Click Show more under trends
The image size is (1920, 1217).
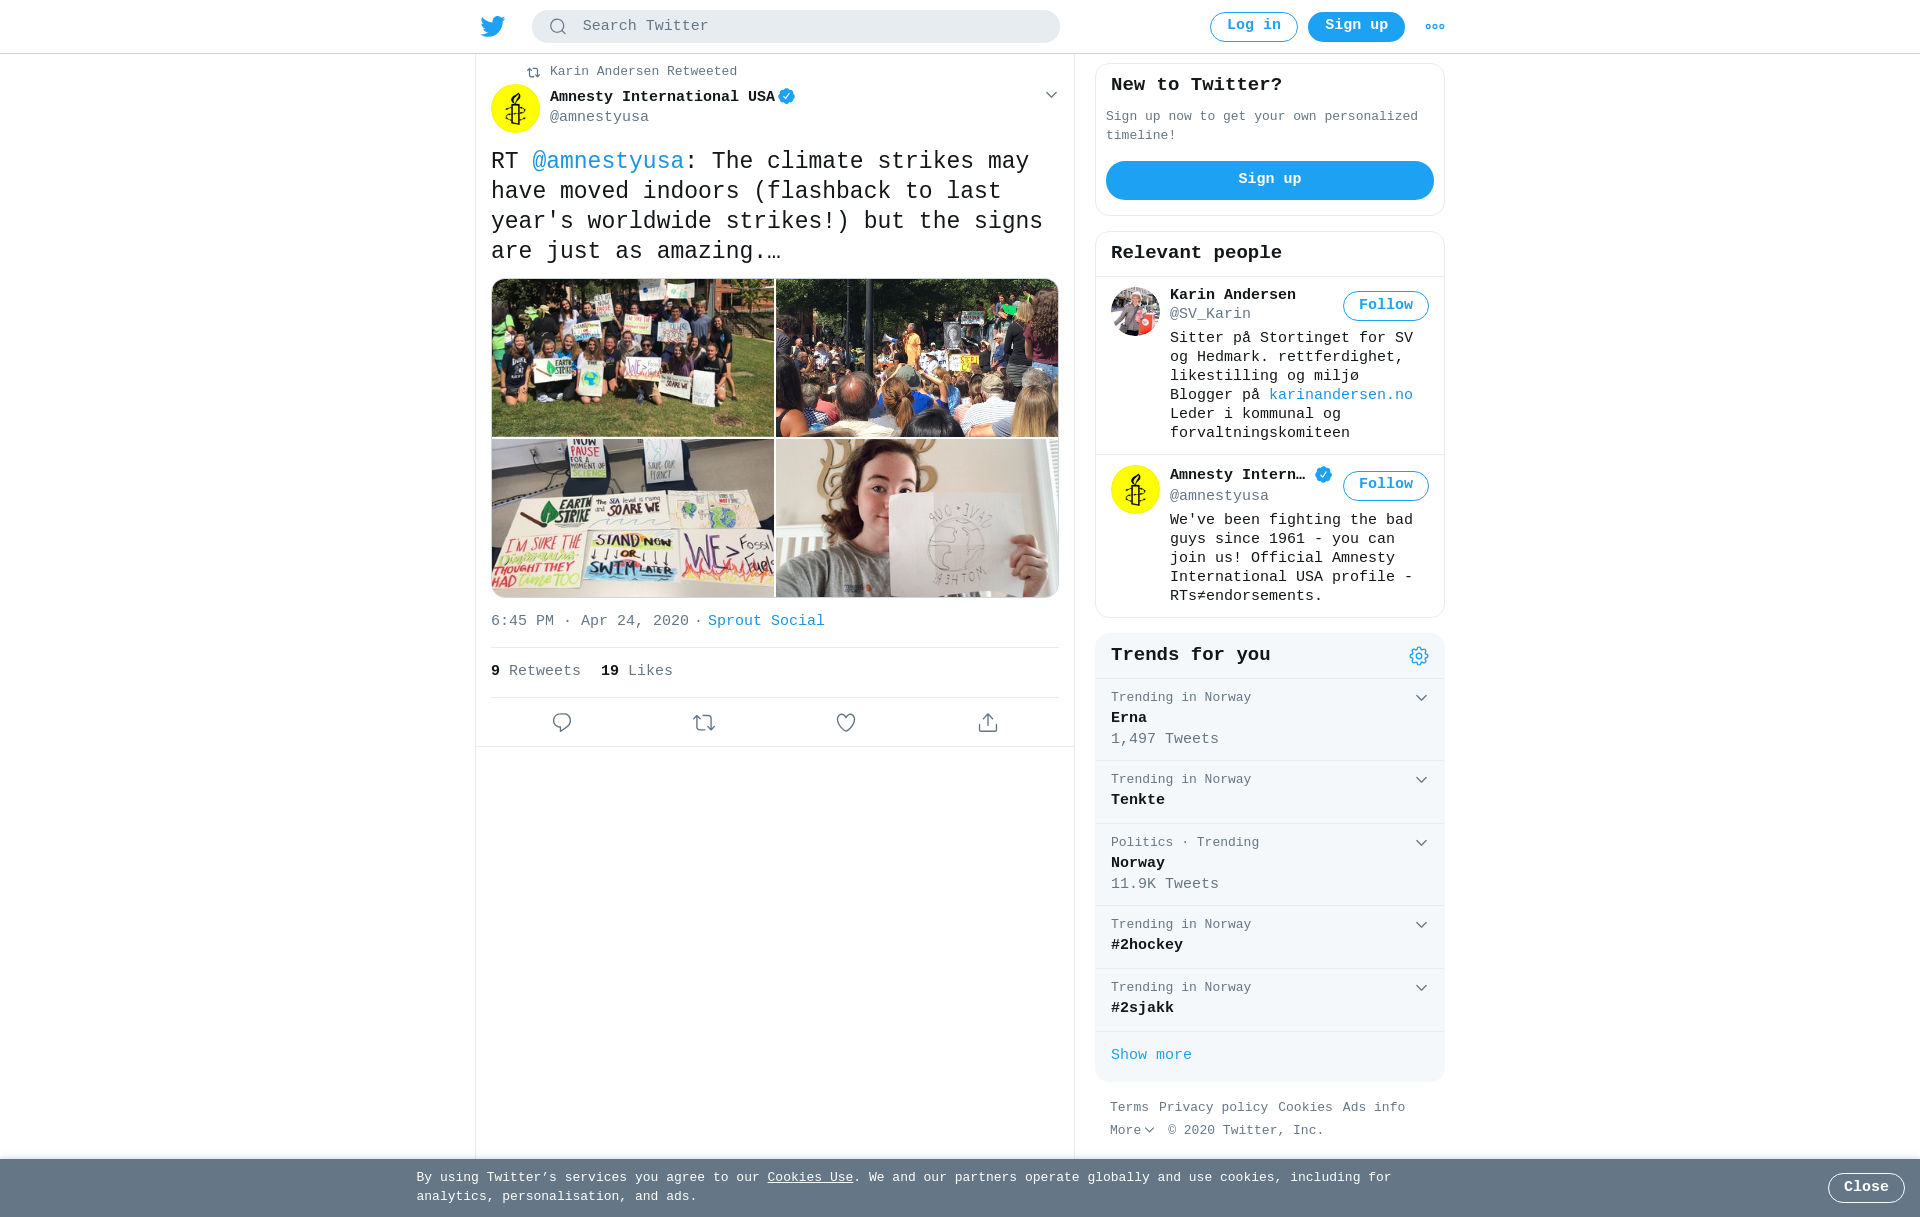click(x=1151, y=1055)
